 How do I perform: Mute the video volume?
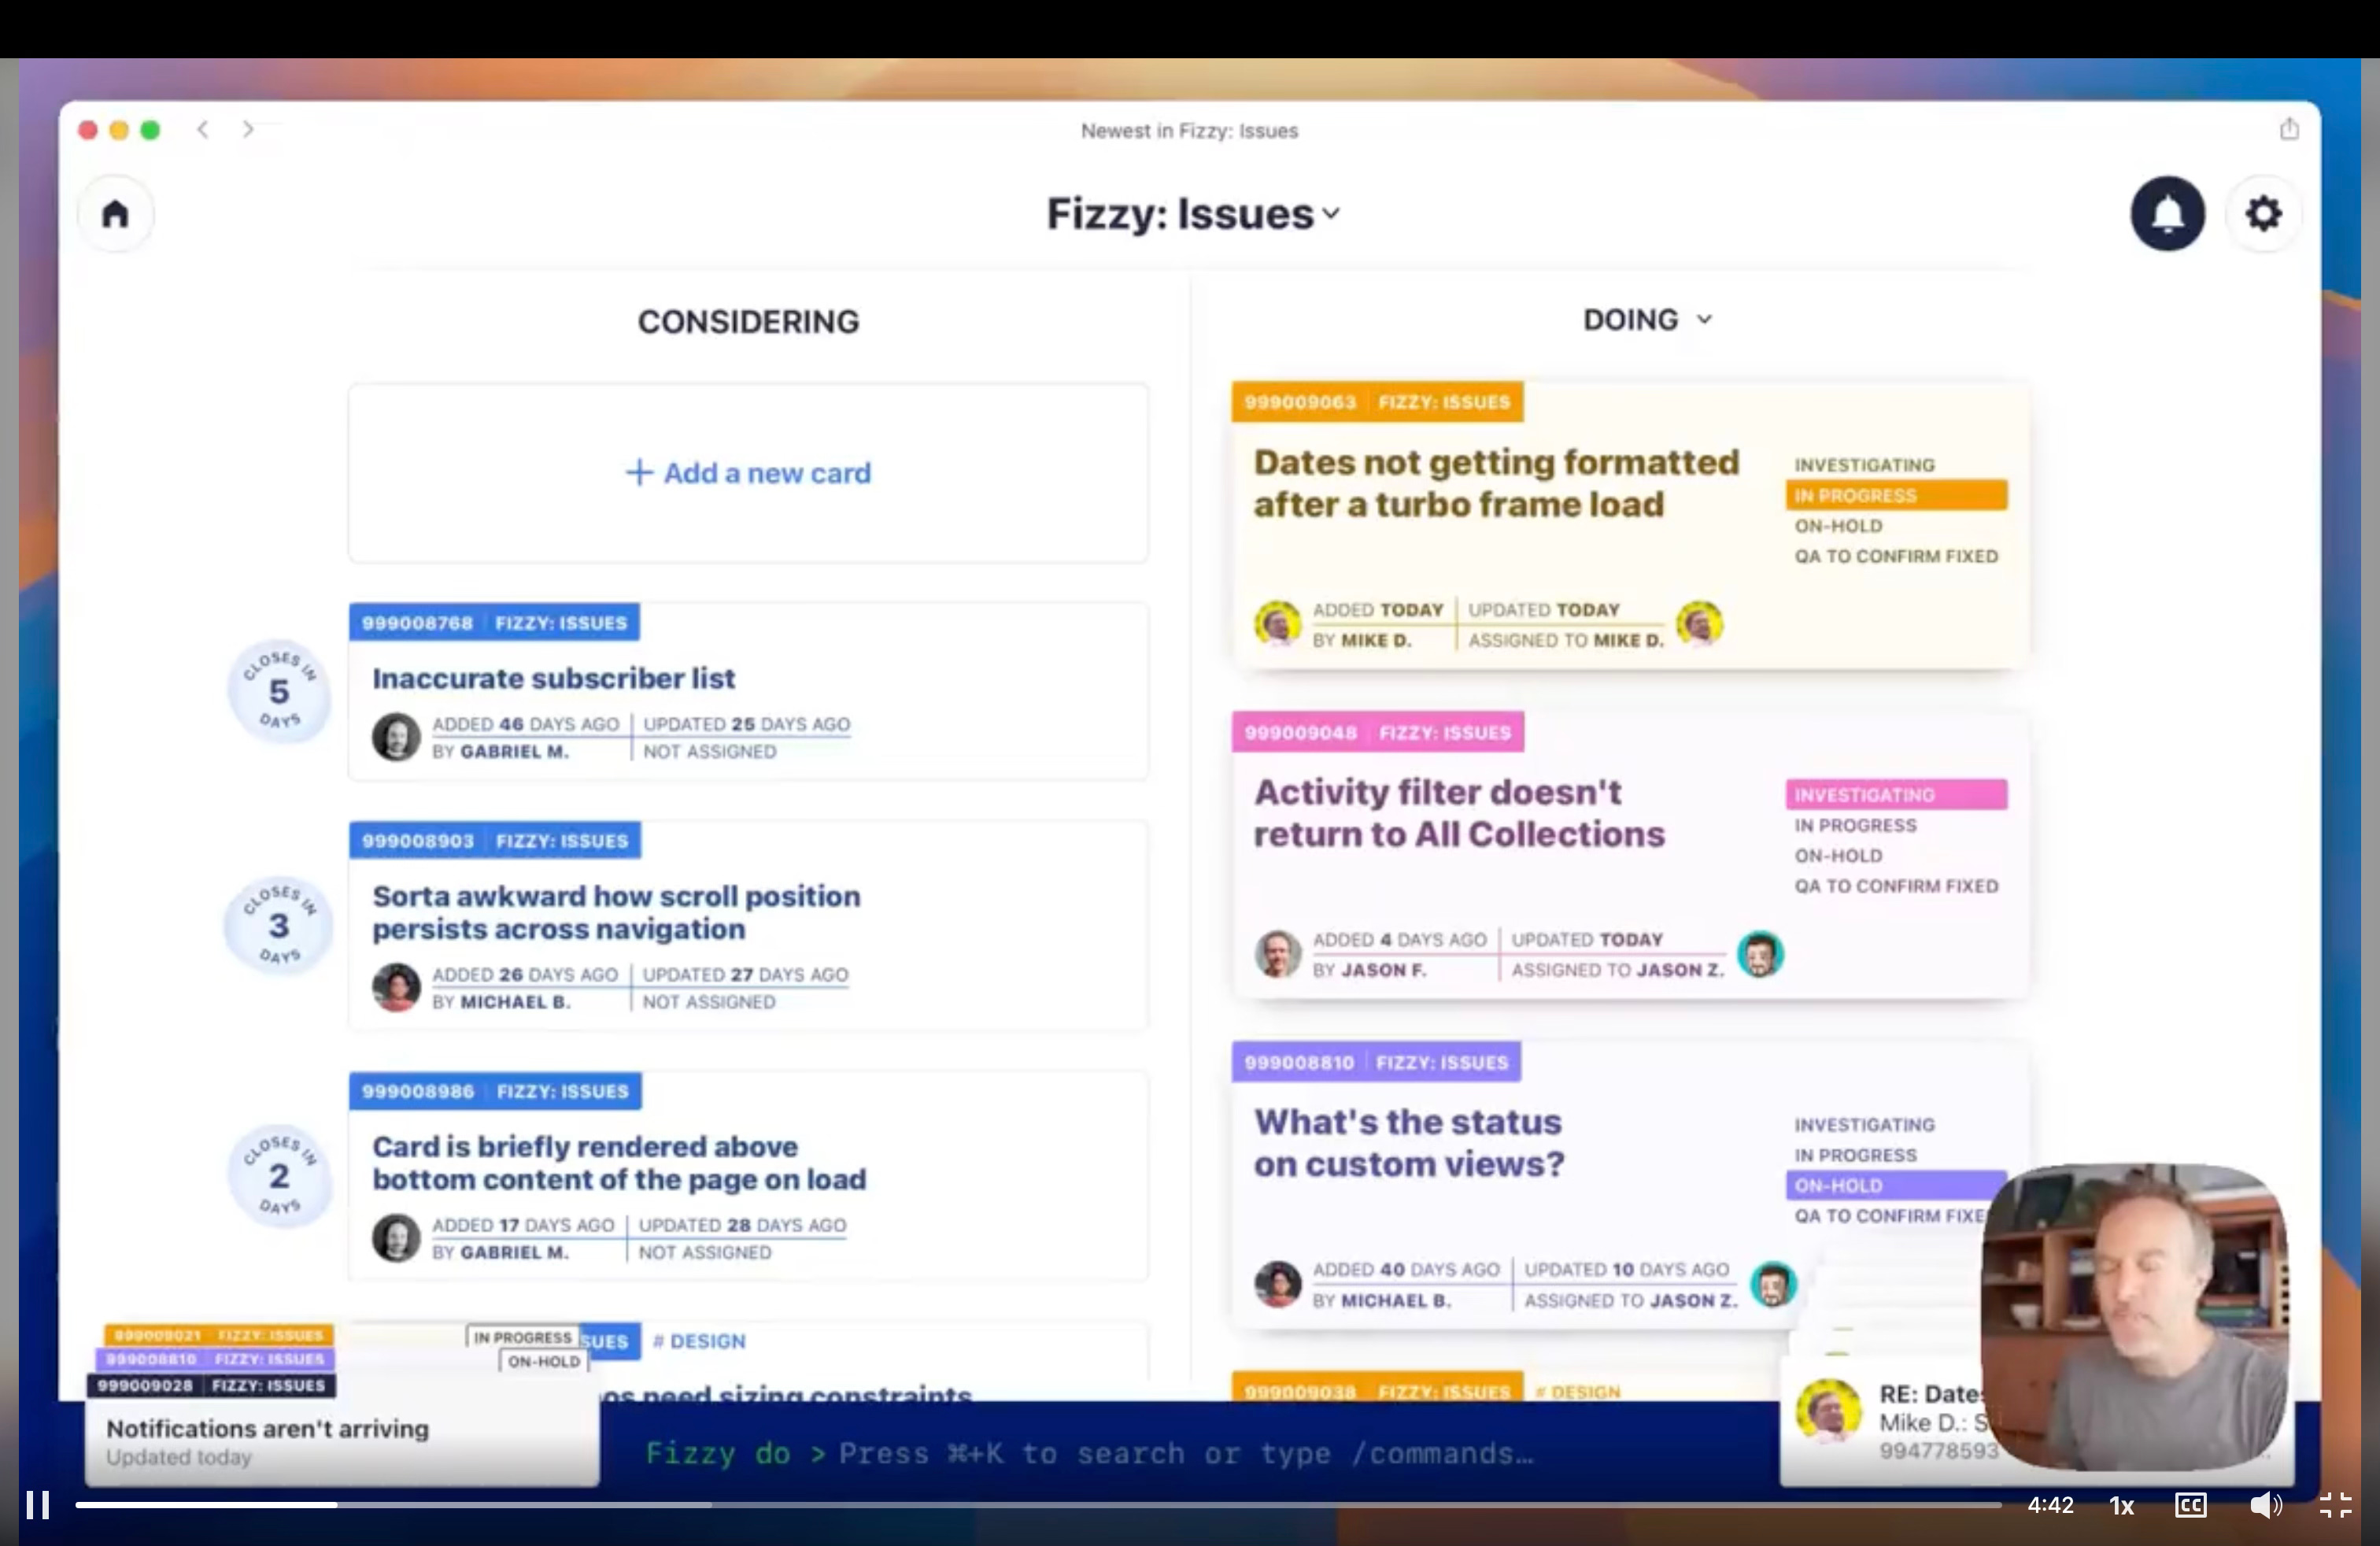point(2265,1504)
